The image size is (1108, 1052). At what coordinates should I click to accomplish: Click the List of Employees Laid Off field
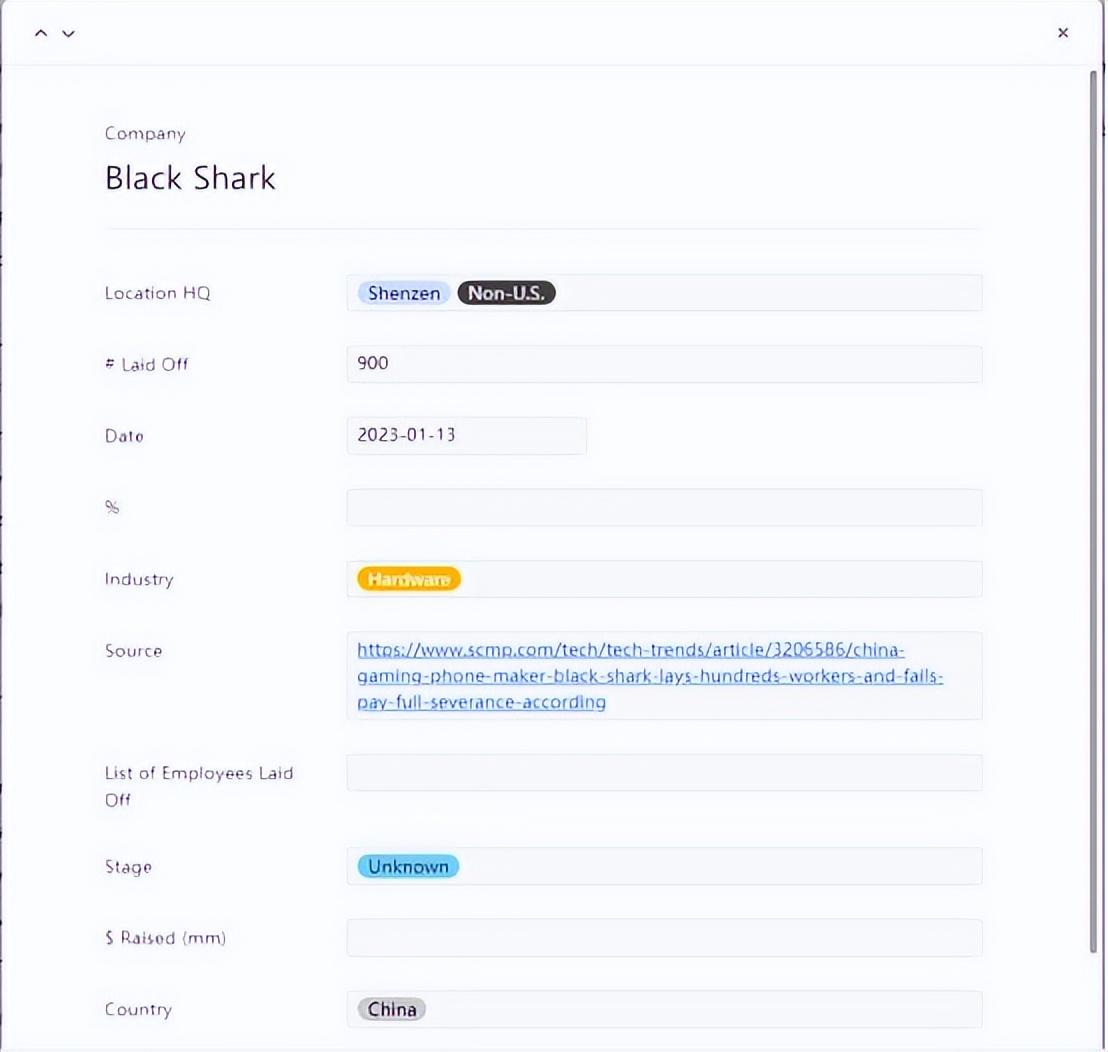[x=664, y=773]
